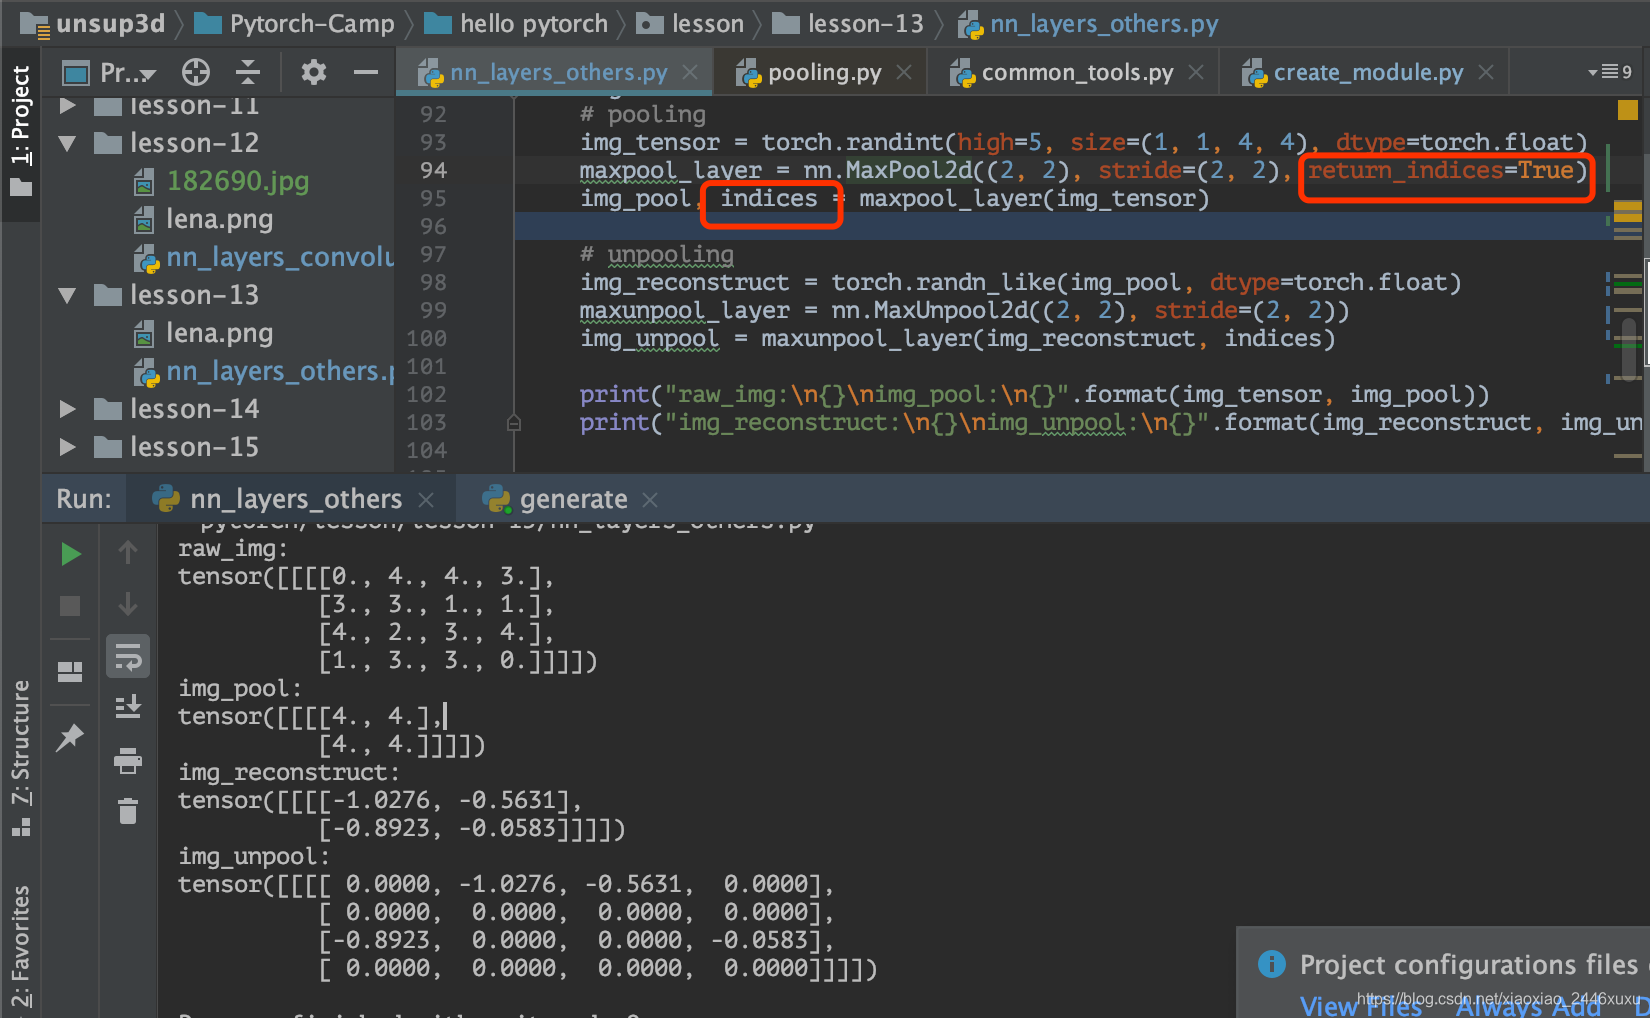This screenshot has width=1650, height=1018.
Task: Collapse the lesson-12 folder
Action: point(68,144)
